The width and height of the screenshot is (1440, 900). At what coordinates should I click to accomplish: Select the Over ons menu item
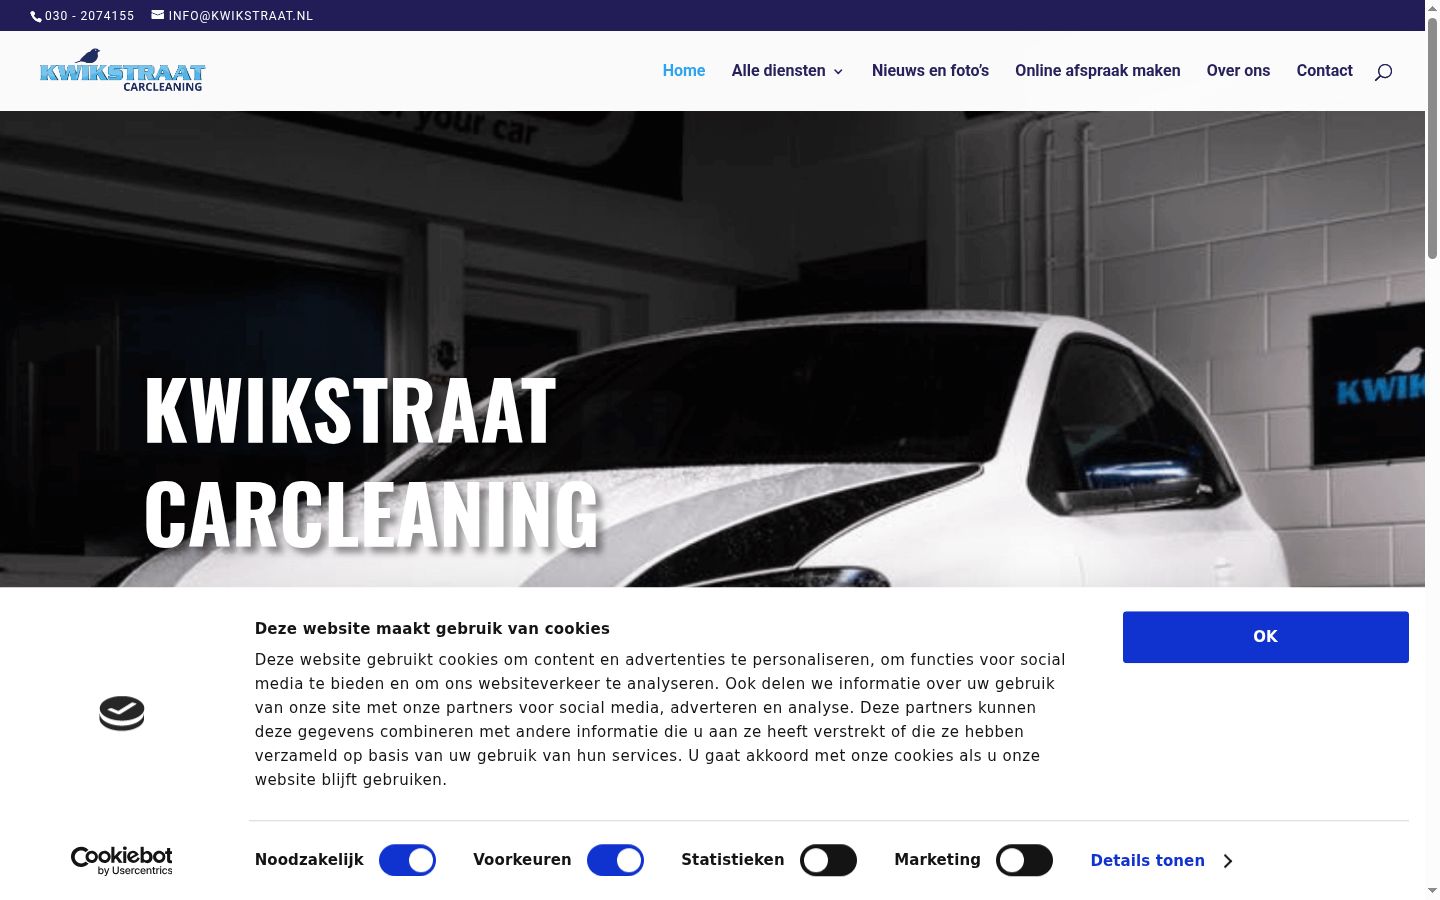tap(1238, 71)
